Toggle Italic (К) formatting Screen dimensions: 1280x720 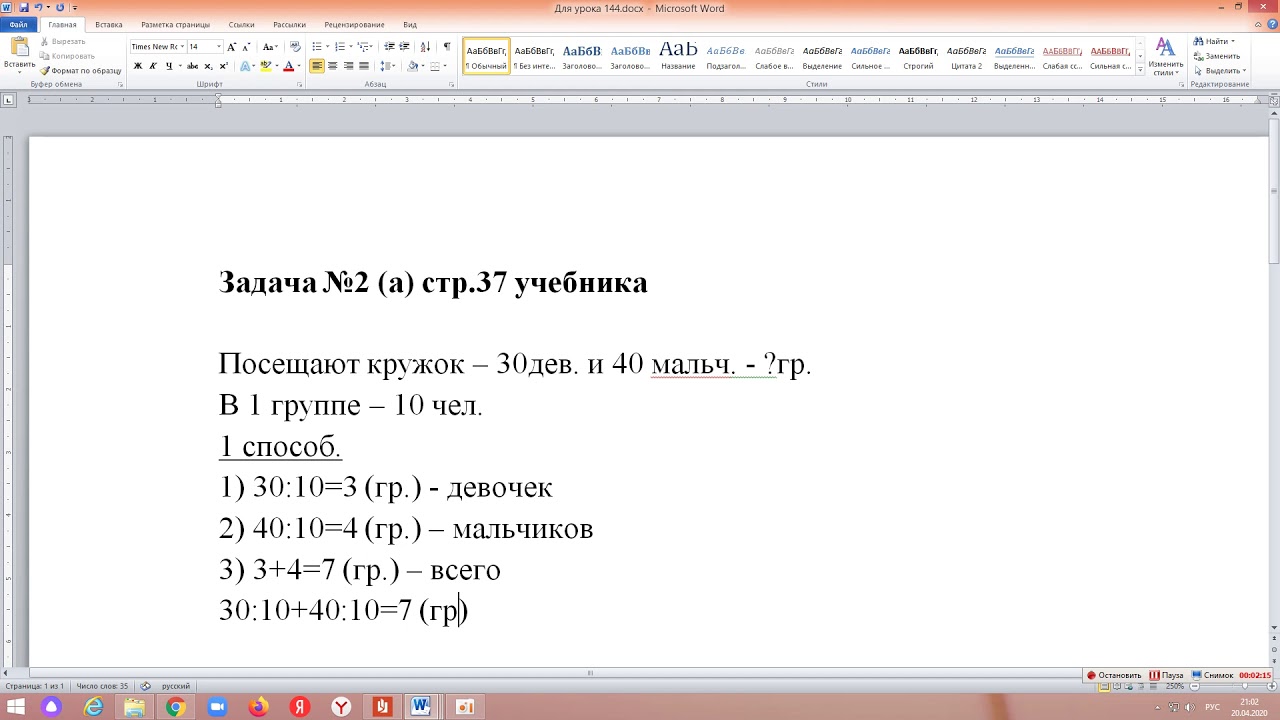[153, 66]
